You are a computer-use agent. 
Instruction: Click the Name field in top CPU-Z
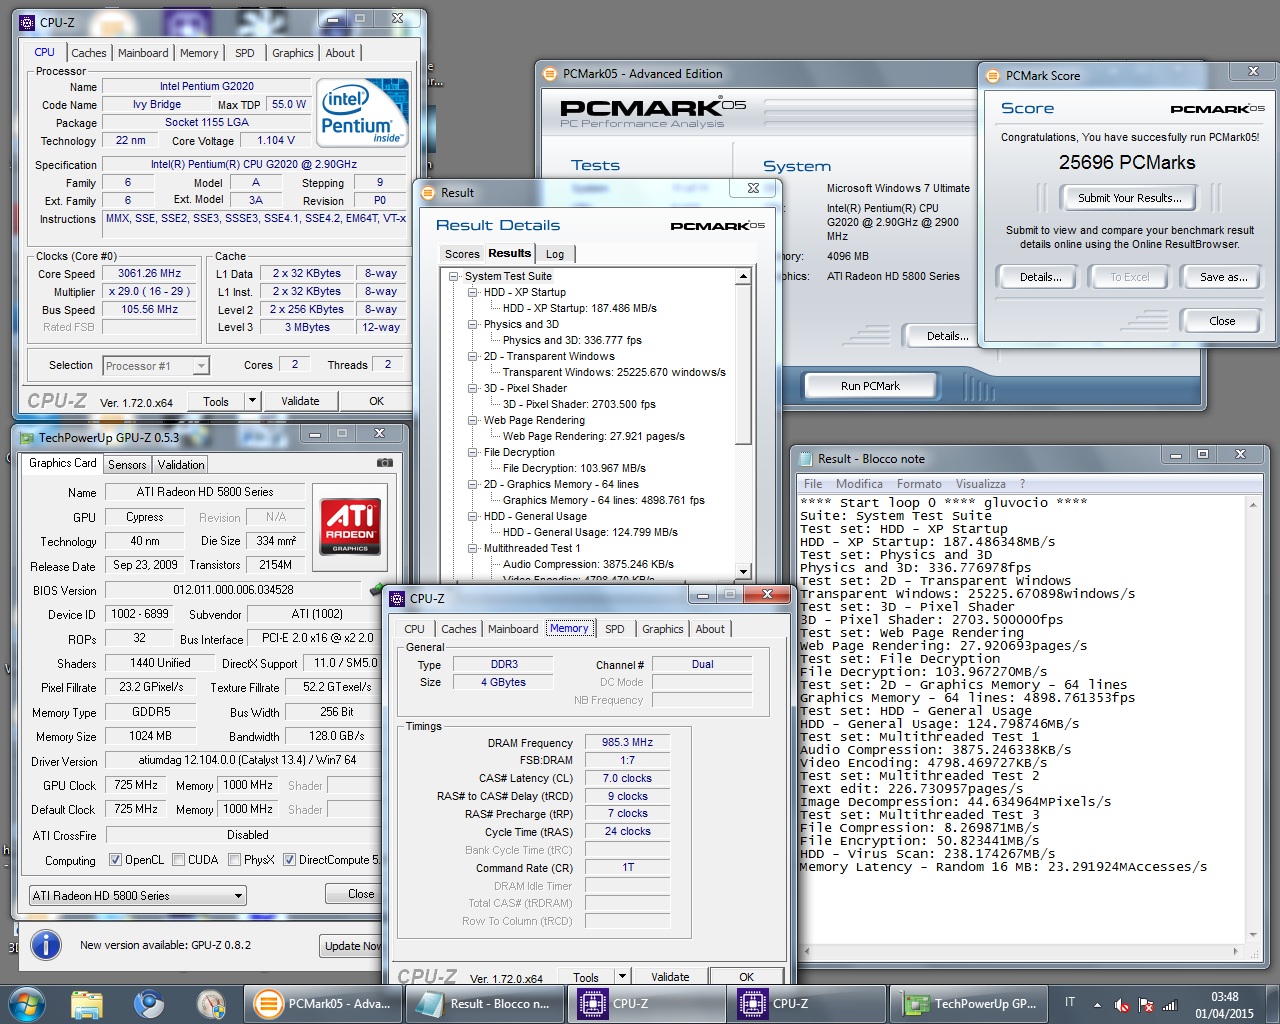pyautogui.click(x=206, y=86)
